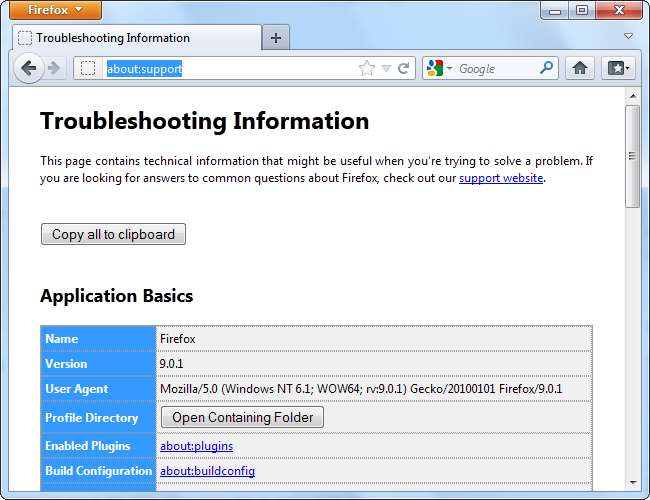The height and width of the screenshot is (500, 650).
Task: Open a new tab with plus button
Action: tap(276, 38)
